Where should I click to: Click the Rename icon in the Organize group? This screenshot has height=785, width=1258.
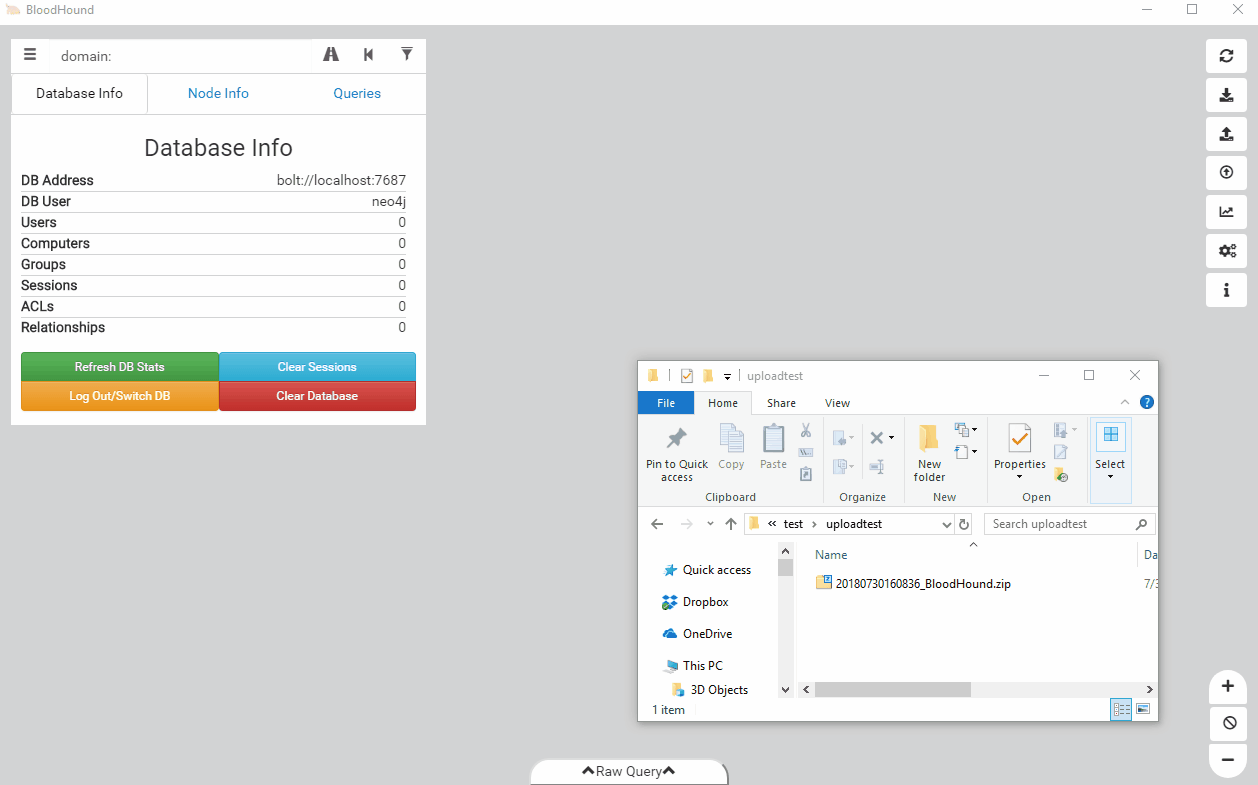[x=877, y=466]
